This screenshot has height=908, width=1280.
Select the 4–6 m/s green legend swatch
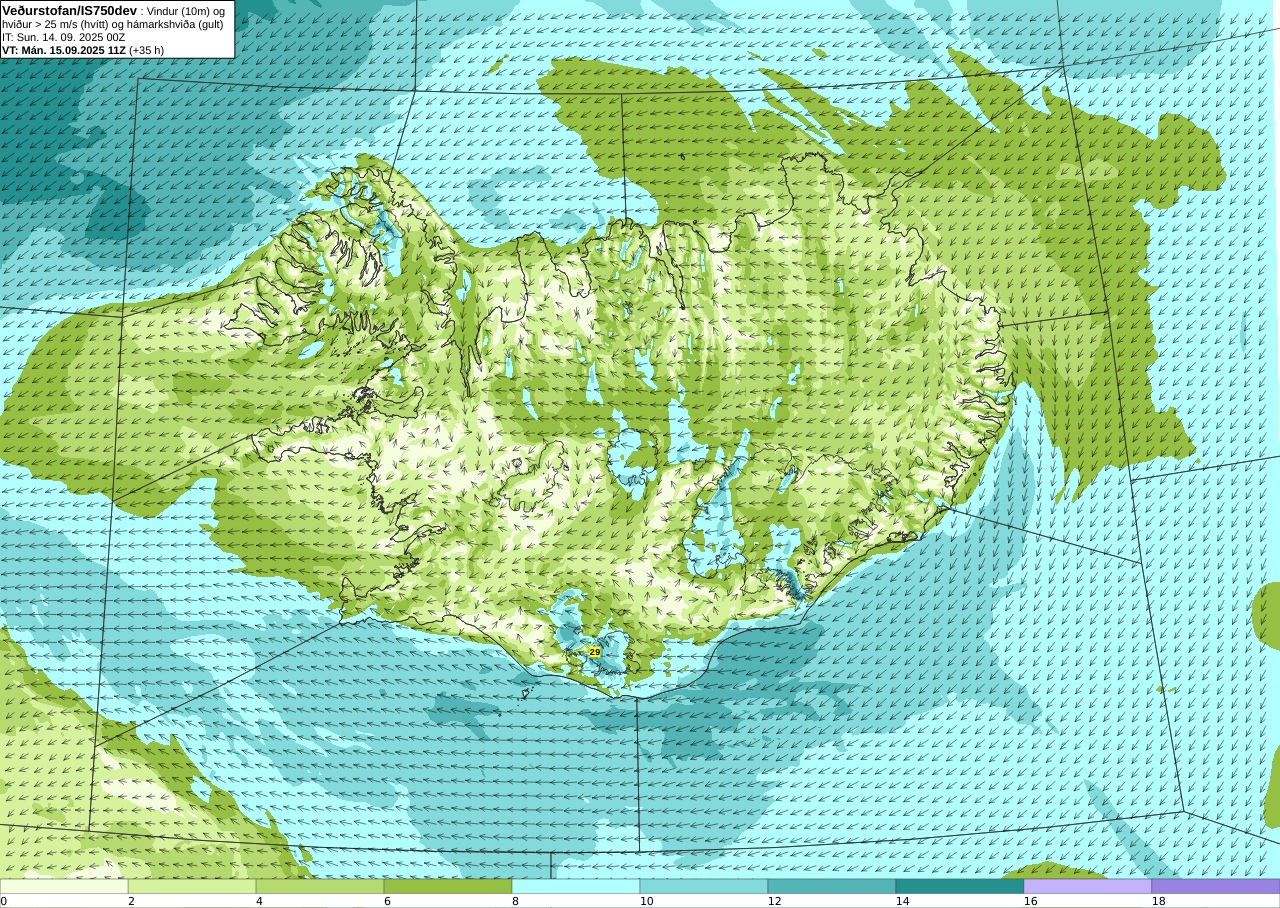[x=320, y=886]
